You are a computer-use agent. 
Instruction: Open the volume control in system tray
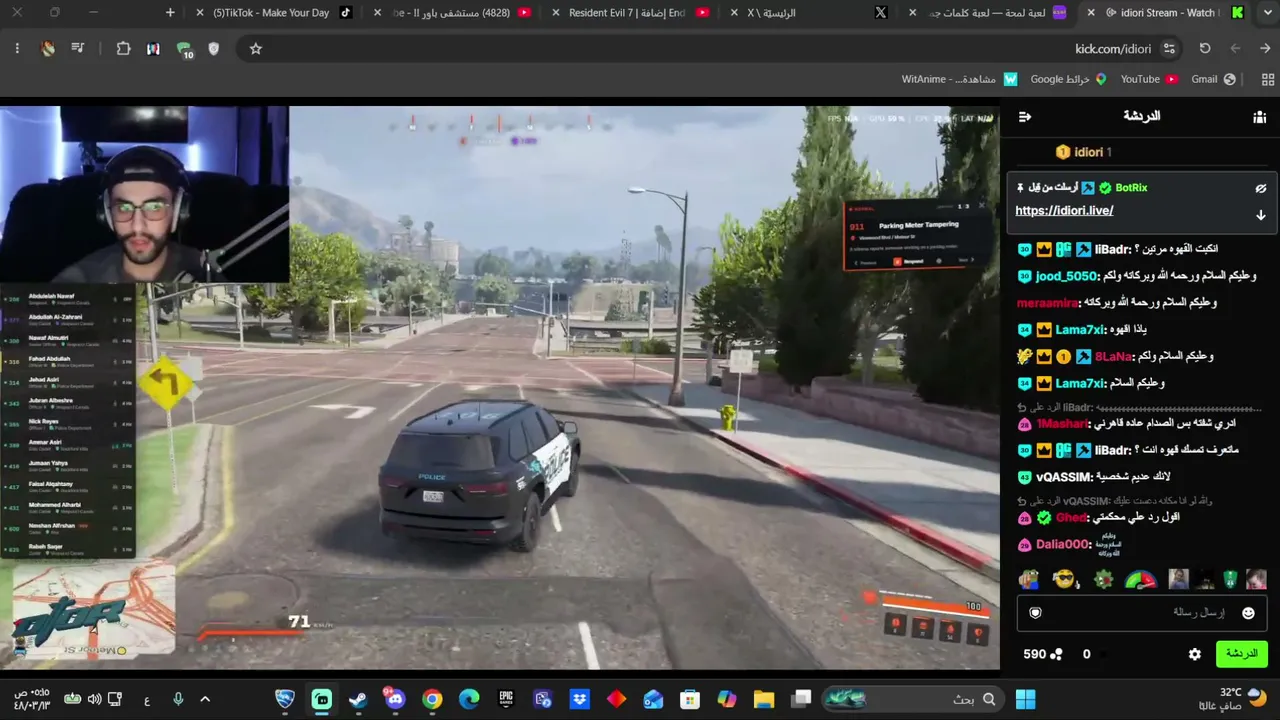point(94,699)
